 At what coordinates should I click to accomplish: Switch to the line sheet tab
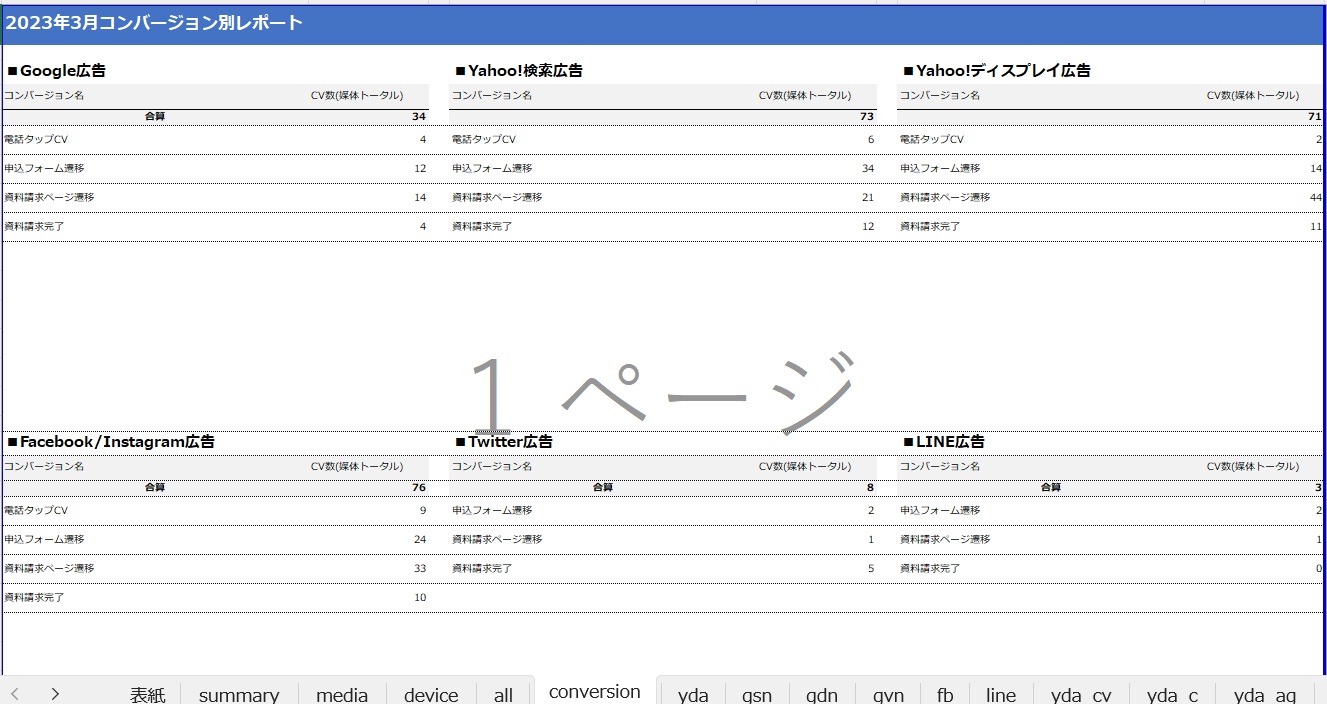coord(1000,695)
